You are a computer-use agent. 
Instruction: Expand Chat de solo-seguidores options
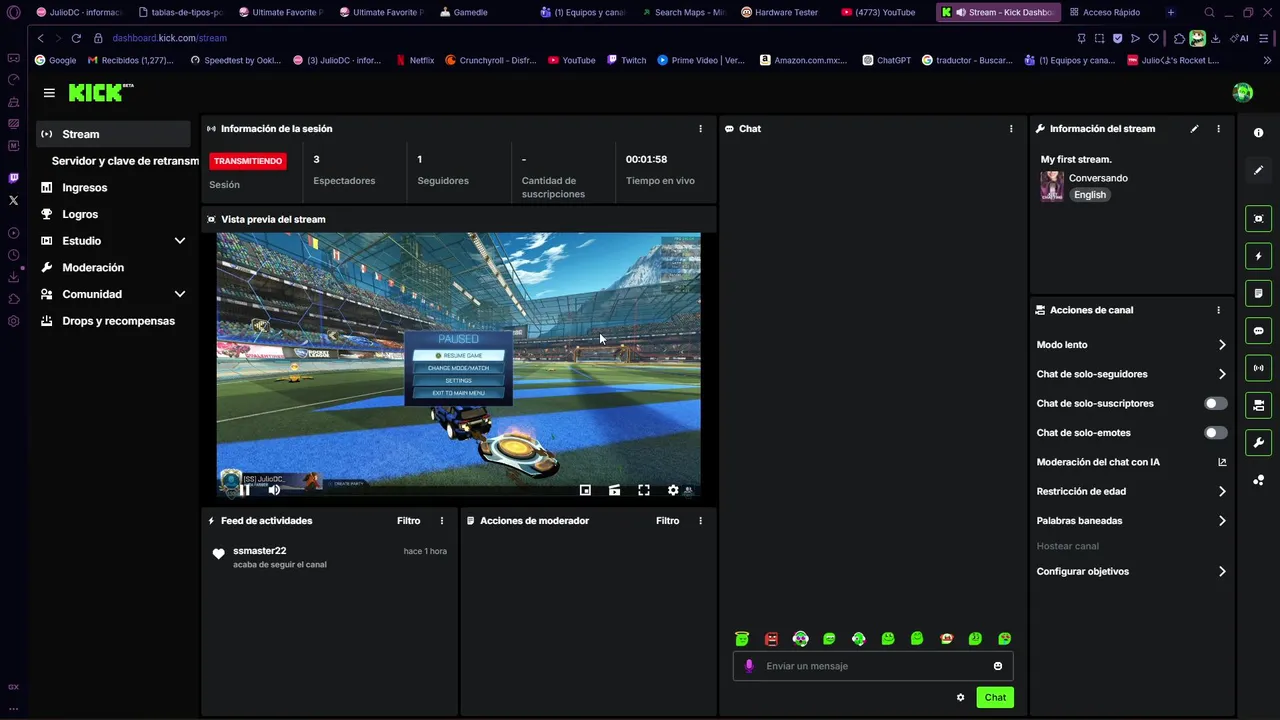point(1131,374)
